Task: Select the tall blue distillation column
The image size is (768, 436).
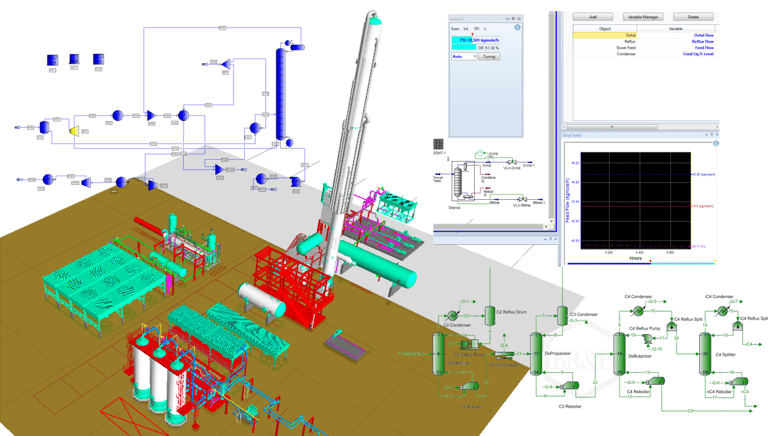Action: point(281,94)
